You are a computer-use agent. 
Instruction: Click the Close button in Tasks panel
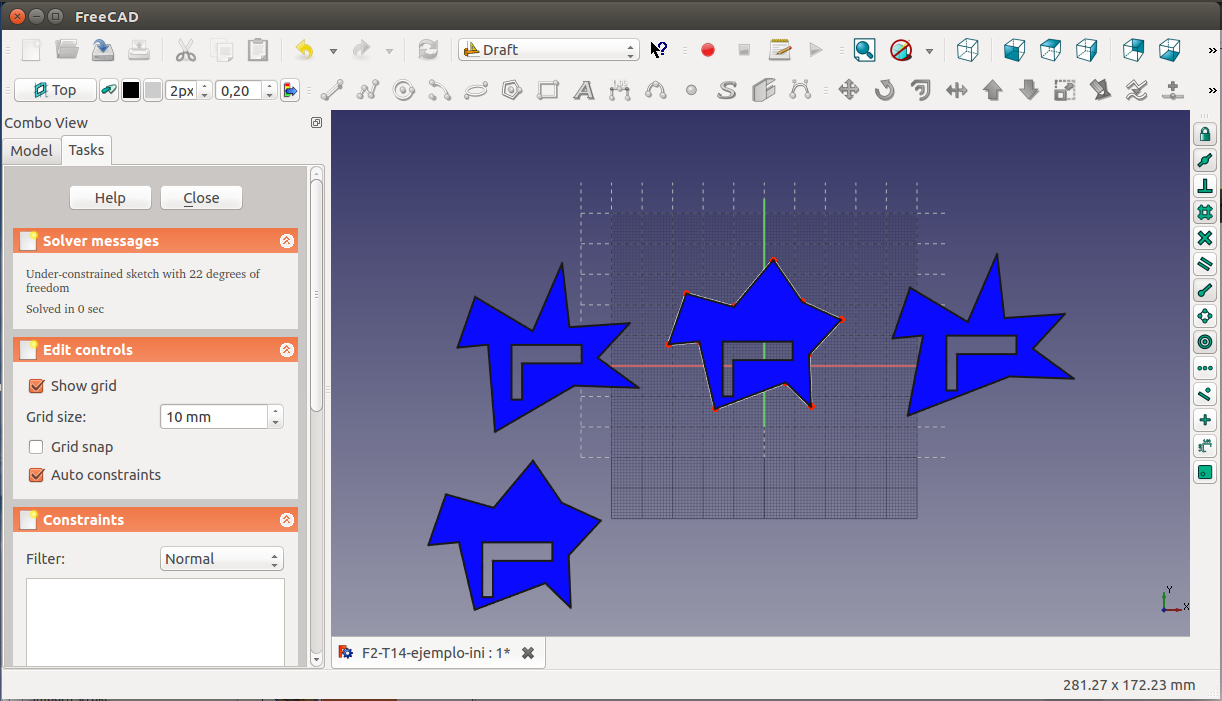(201, 198)
